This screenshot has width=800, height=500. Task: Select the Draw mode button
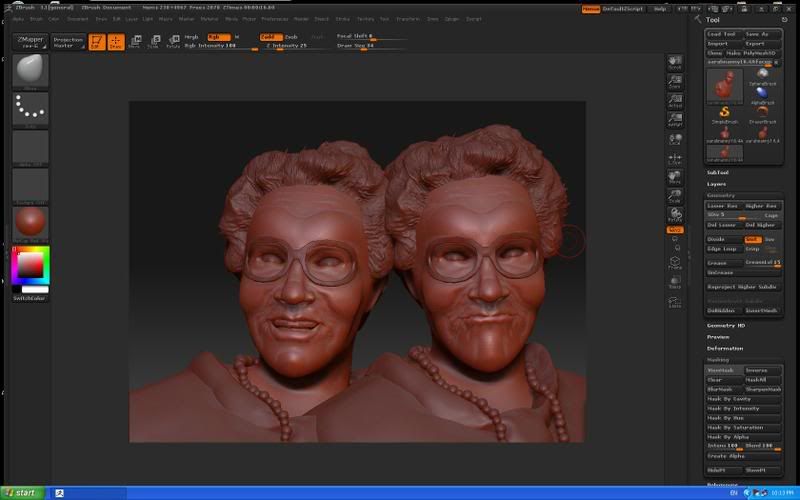click(x=114, y=41)
